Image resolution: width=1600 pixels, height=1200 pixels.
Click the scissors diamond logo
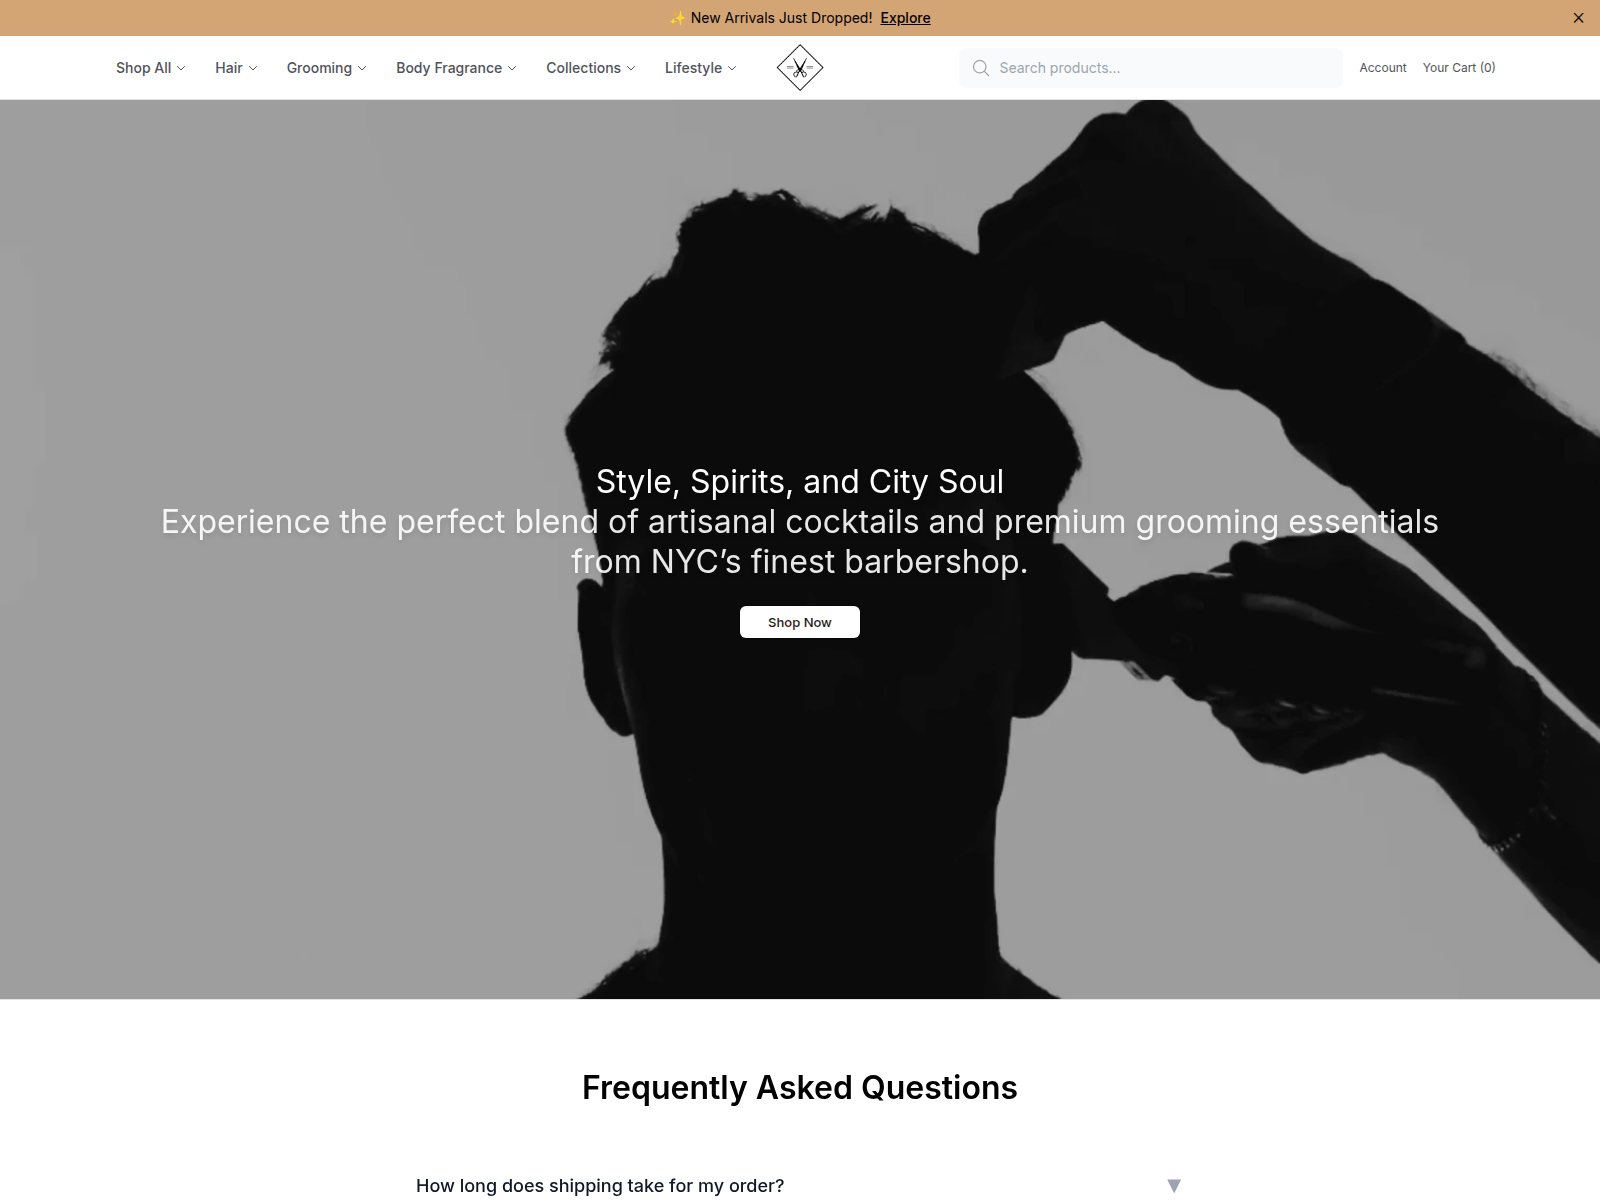click(x=800, y=68)
